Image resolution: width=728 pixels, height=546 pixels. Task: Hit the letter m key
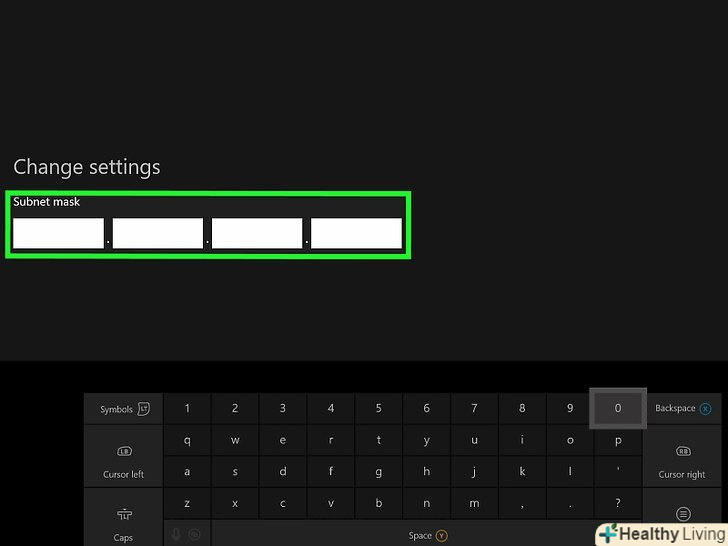[474, 503]
